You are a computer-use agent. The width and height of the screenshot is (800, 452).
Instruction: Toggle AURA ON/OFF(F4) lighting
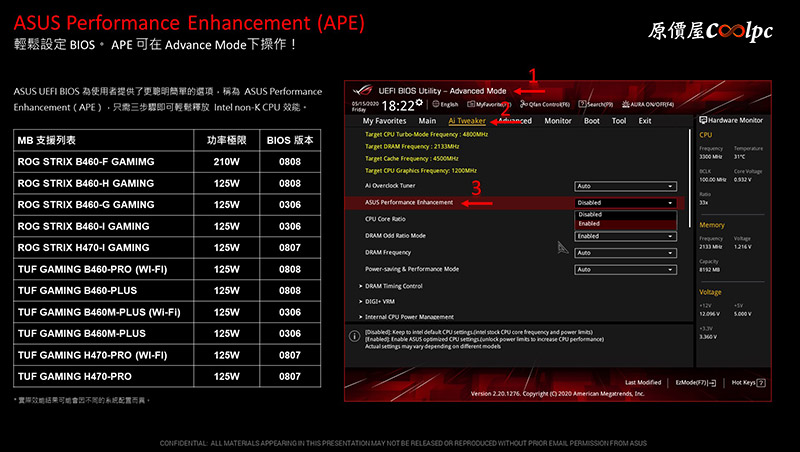coord(648,104)
